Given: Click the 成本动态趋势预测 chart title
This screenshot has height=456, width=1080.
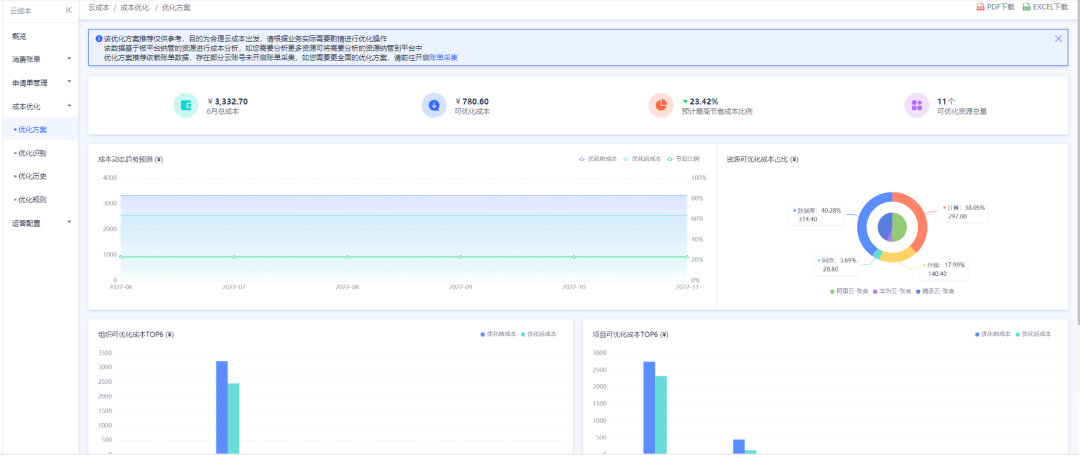Looking at the screenshot, I should (131, 159).
